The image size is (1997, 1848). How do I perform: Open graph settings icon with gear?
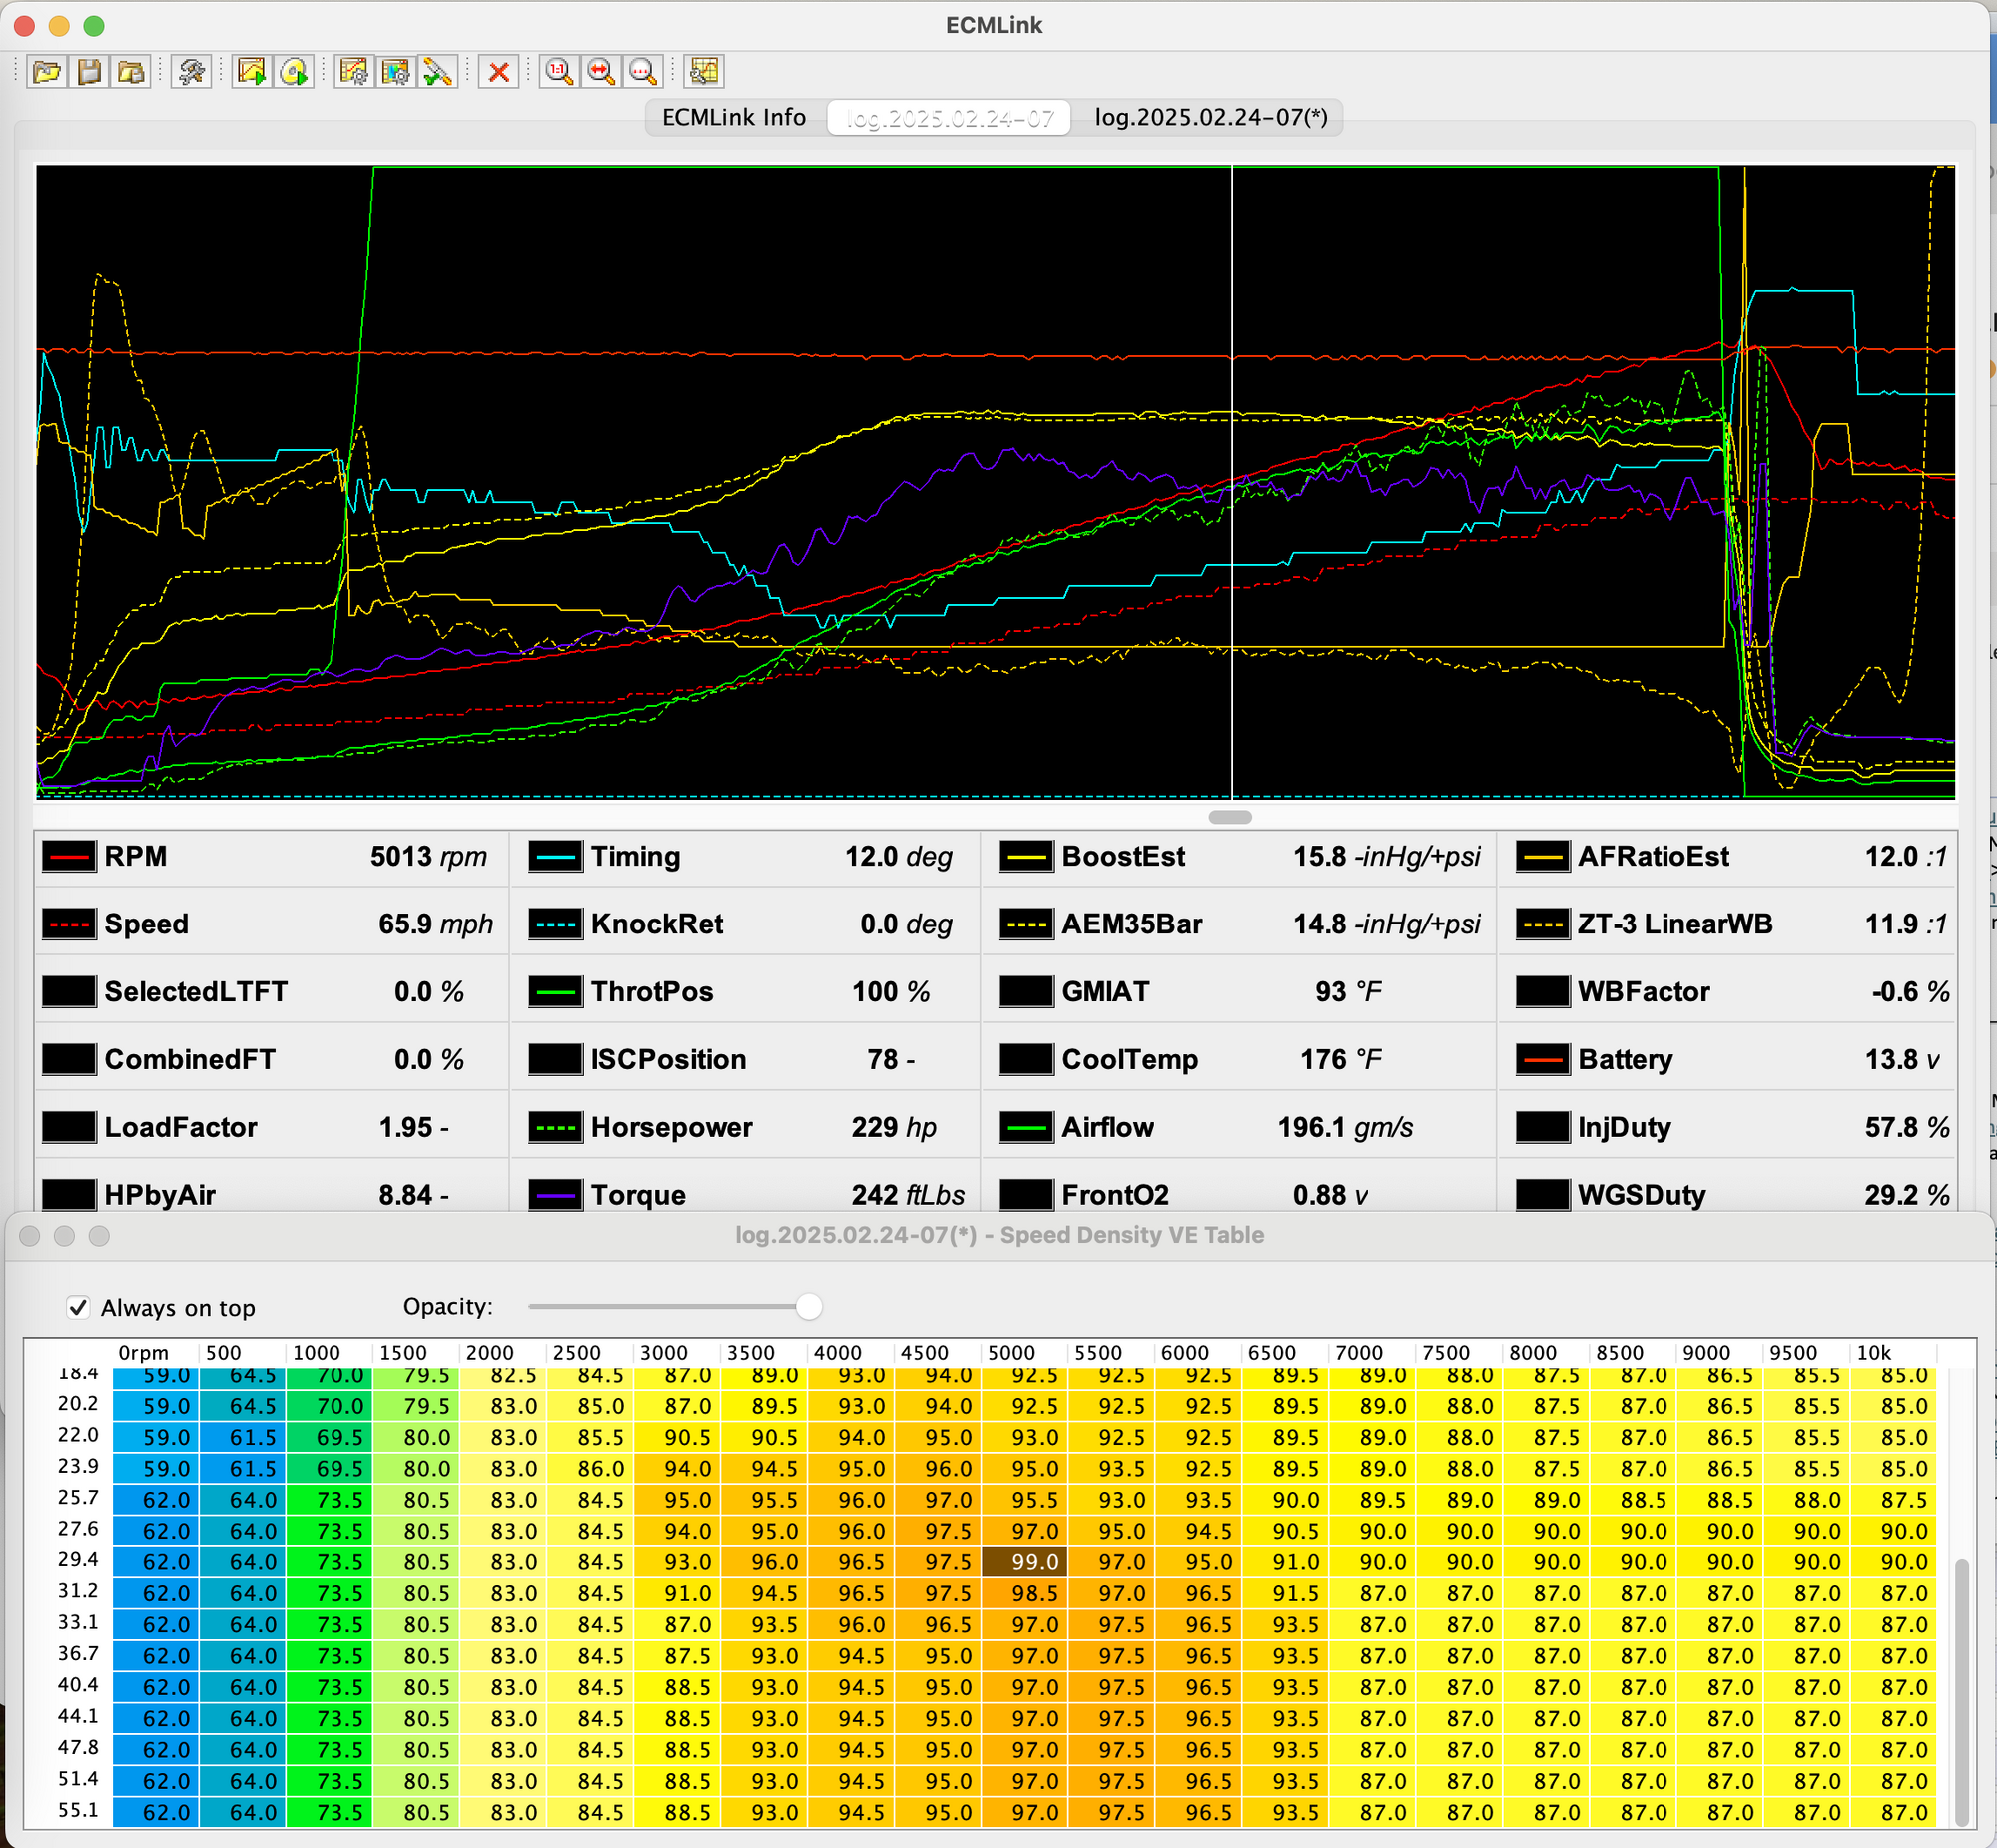(x=354, y=71)
